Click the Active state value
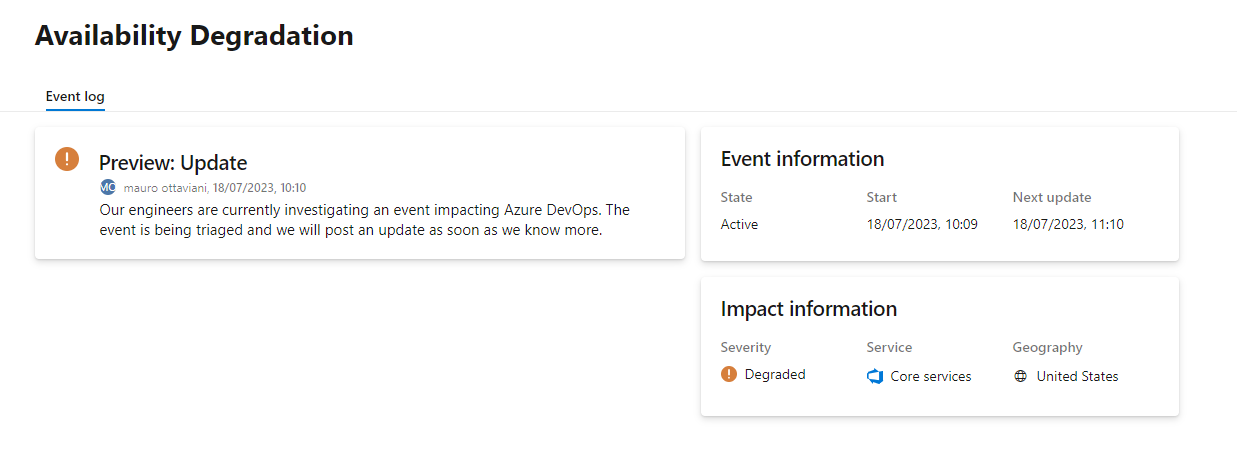This screenshot has width=1237, height=449. click(739, 224)
